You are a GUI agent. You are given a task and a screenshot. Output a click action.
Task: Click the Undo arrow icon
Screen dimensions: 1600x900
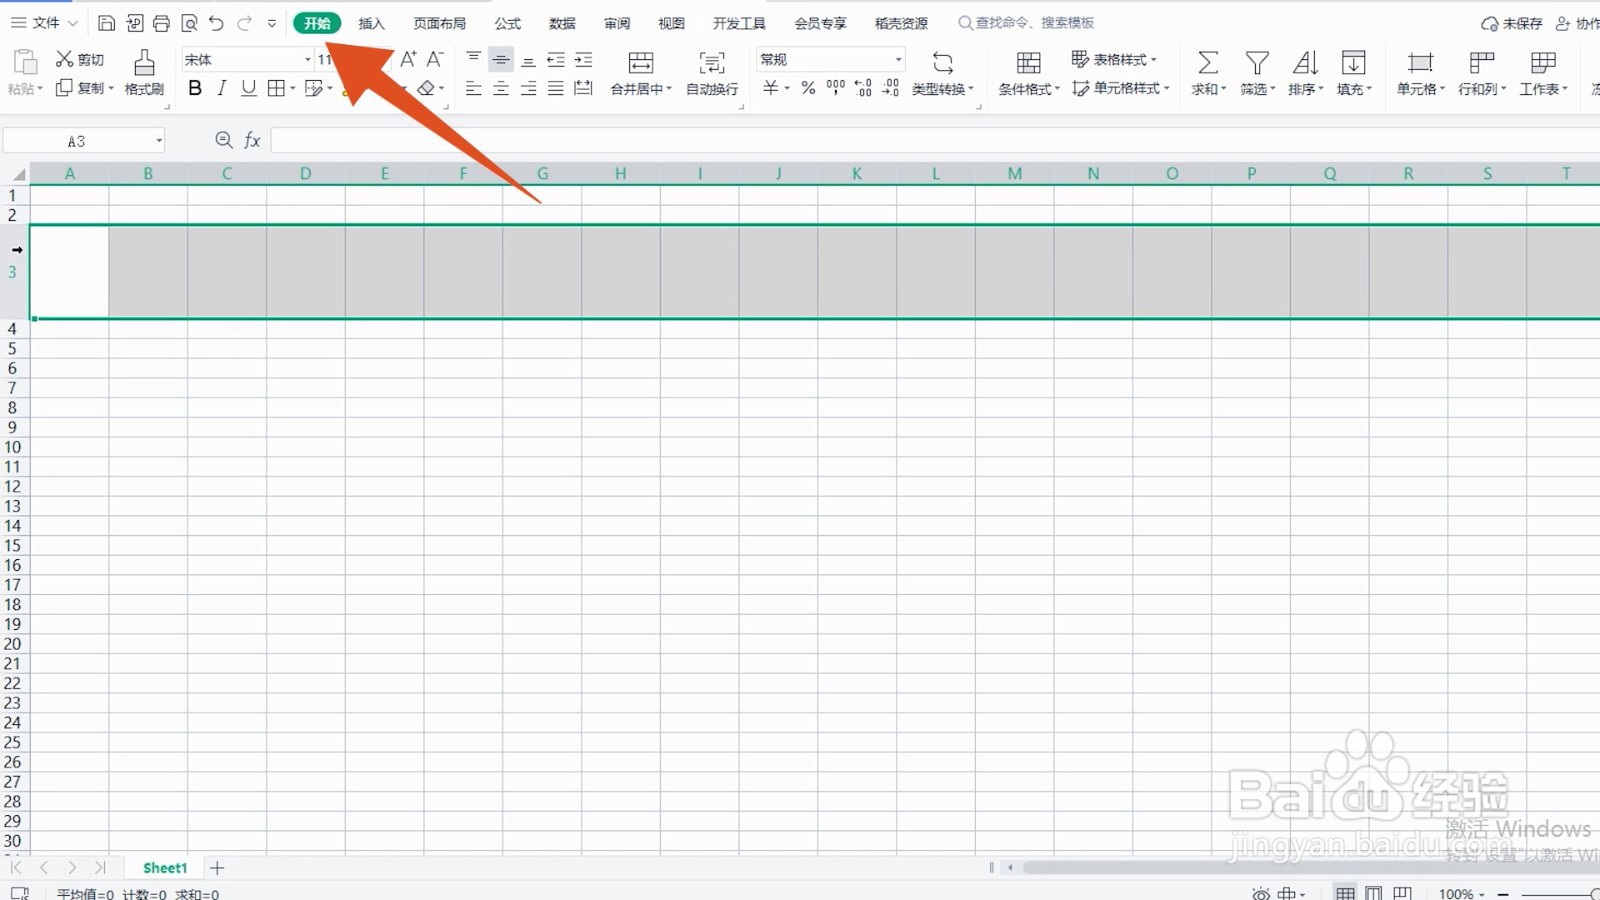coord(216,23)
